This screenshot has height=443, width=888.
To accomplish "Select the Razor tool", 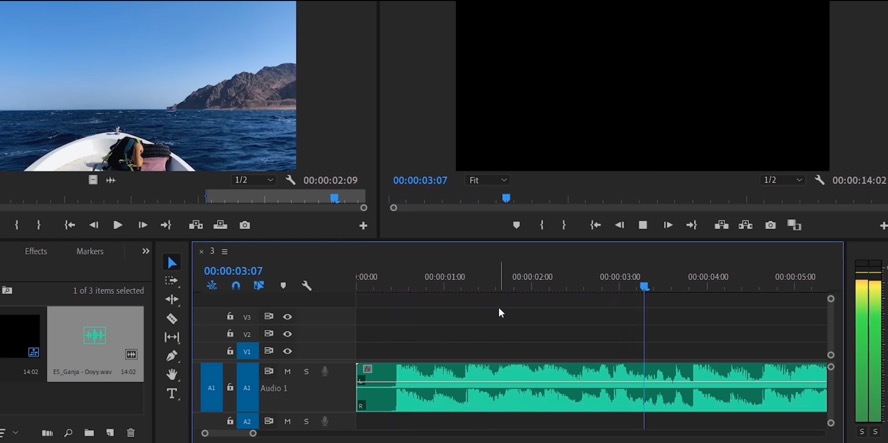I will coord(172,318).
